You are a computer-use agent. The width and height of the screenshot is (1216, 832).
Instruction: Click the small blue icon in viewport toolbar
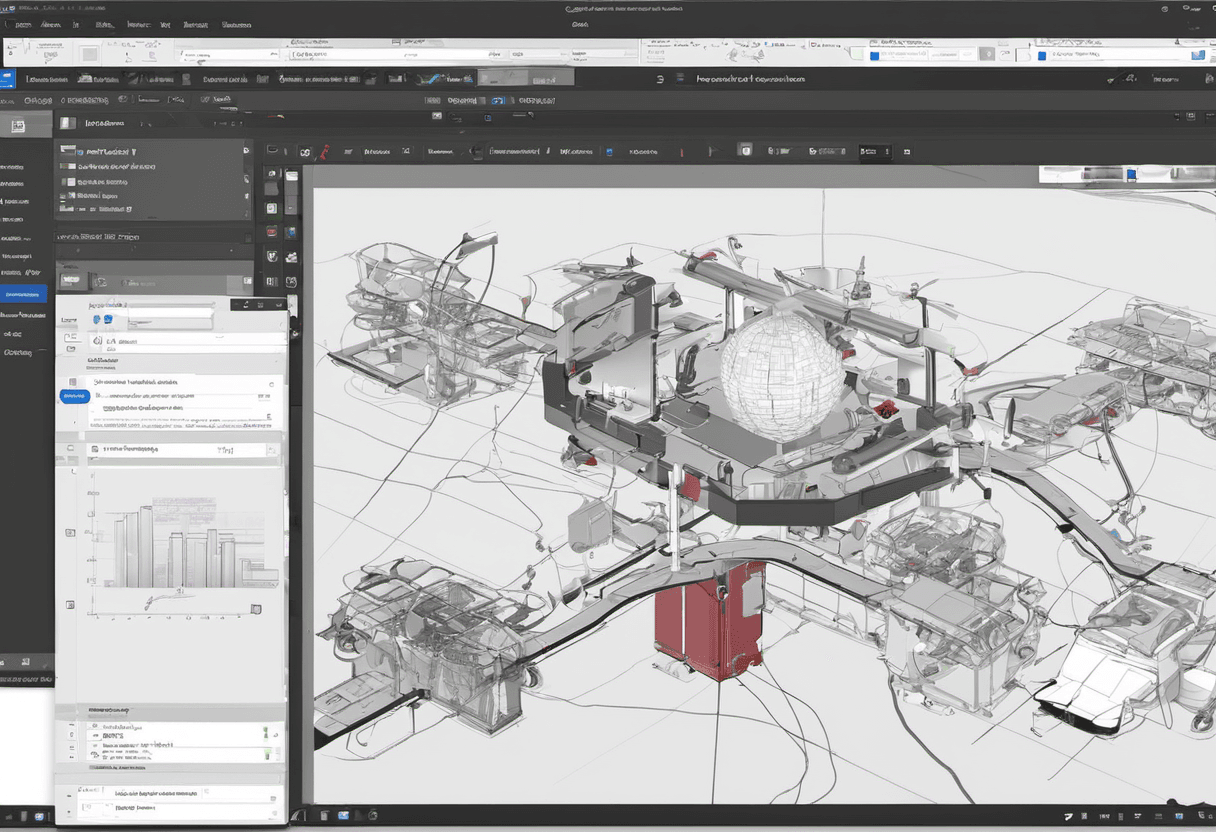click(x=608, y=152)
